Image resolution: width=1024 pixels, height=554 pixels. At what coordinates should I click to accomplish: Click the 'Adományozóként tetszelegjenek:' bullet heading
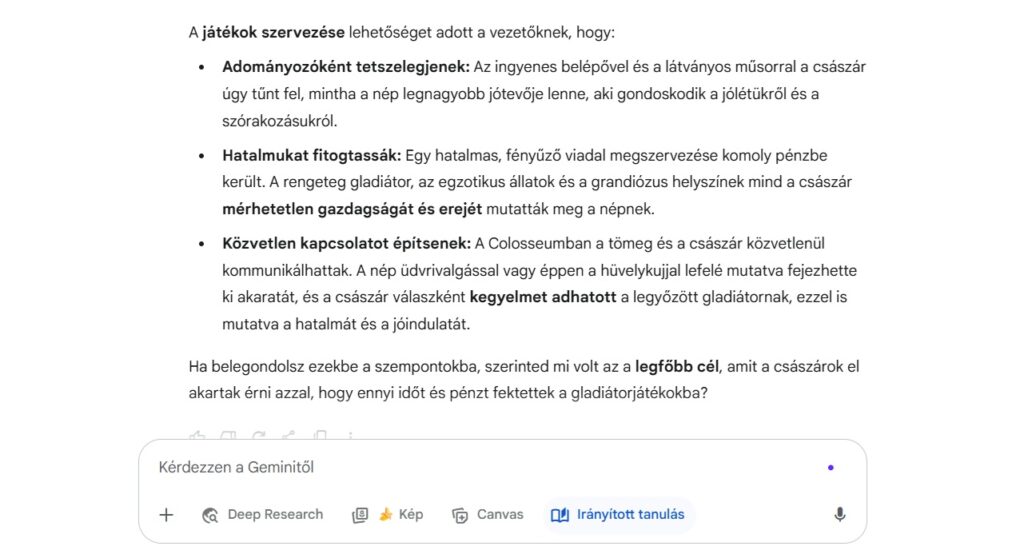pyautogui.click(x=346, y=67)
